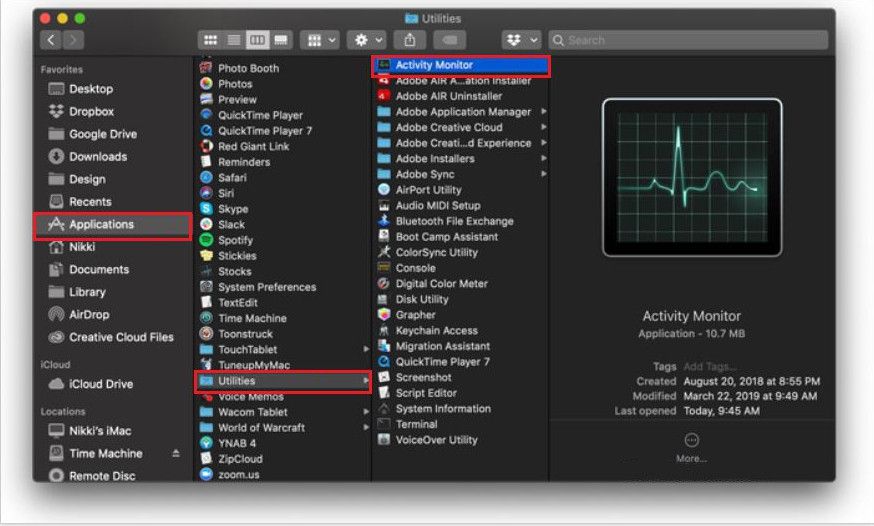Click the Edit Tags toolbar button

(450, 40)
